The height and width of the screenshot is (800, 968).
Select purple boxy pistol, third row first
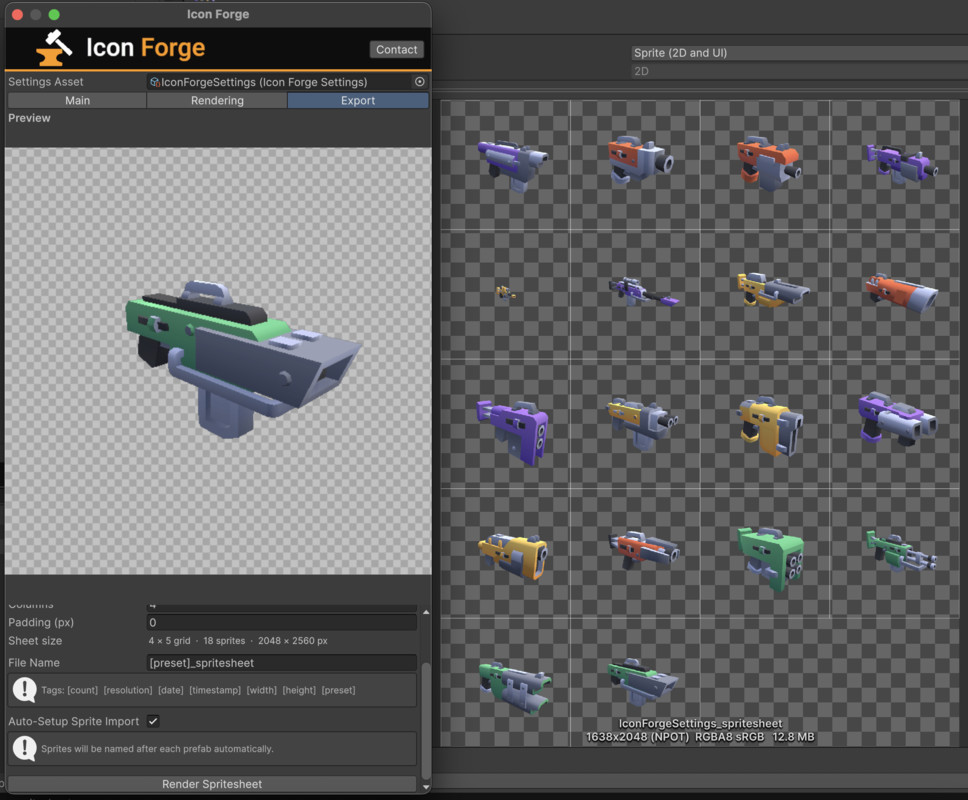pyautogui.click(x=513, y=431)
